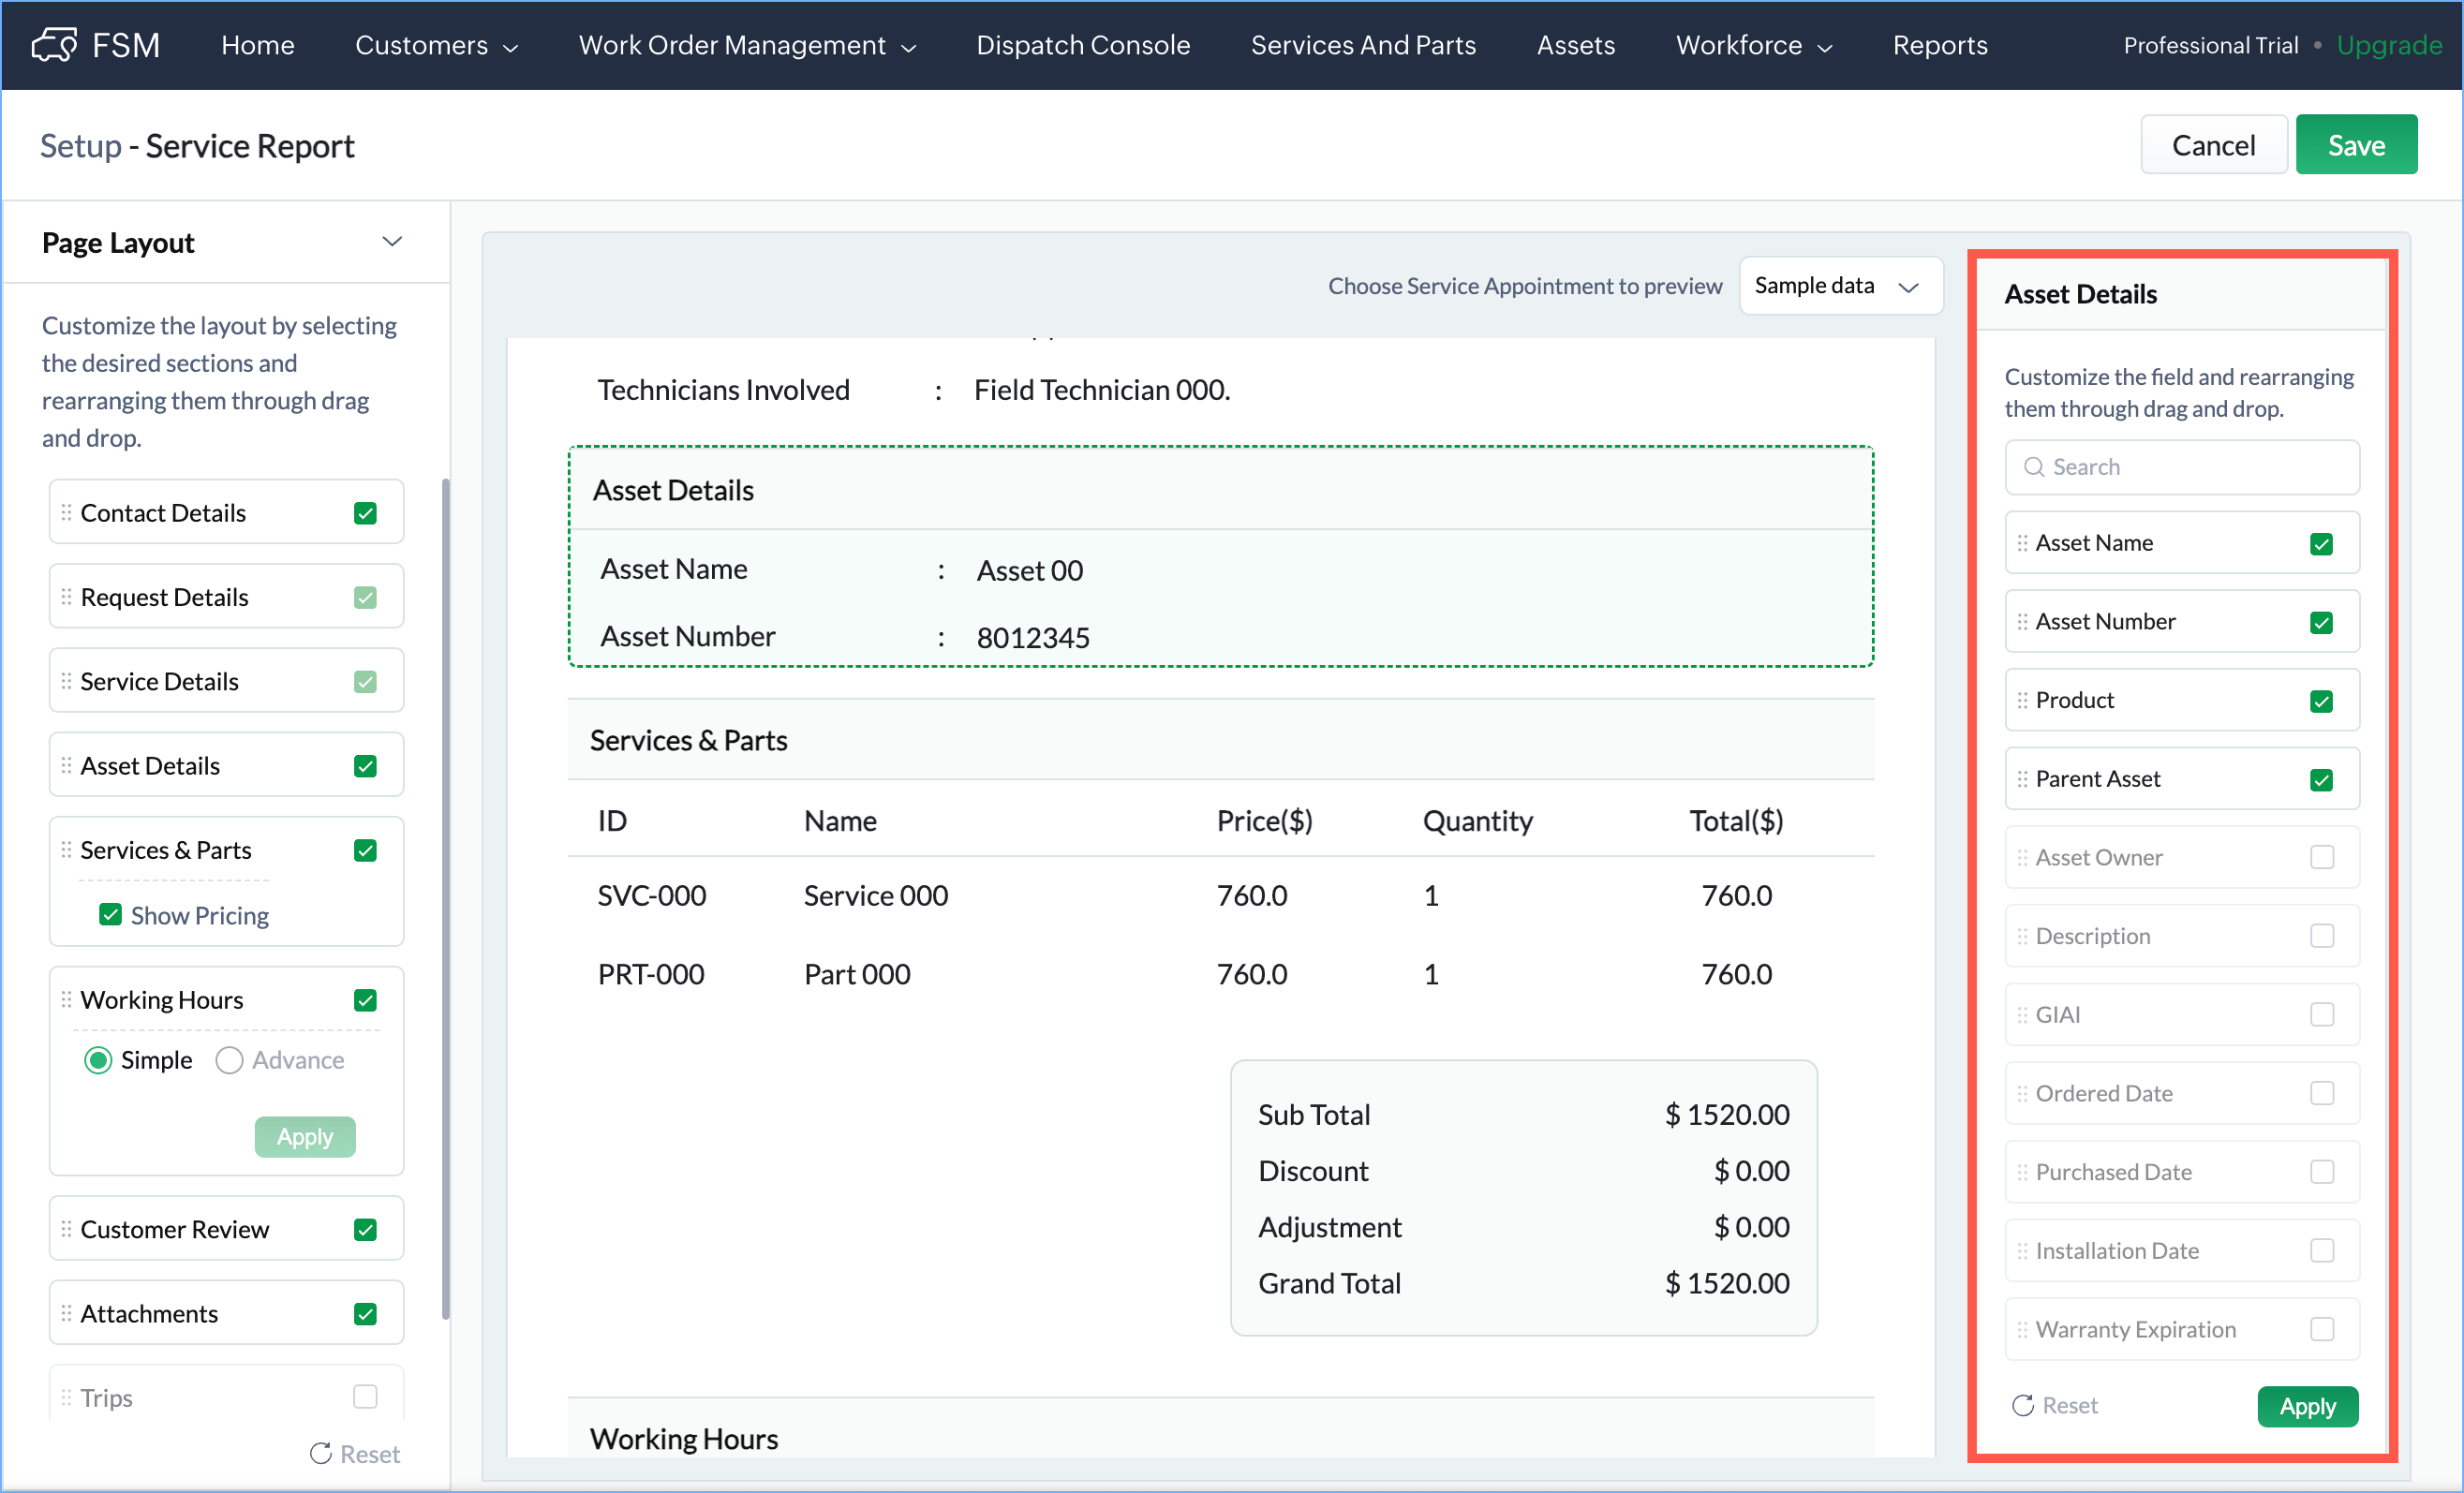Click drag handle icon beside Attachments section

[x=66, y=1313]
